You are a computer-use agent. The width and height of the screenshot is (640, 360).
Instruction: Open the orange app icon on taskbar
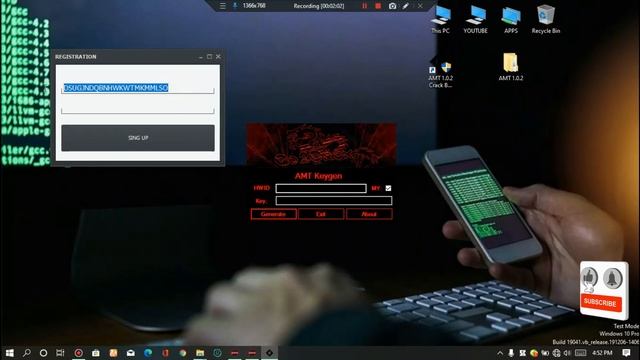point(113,353)
